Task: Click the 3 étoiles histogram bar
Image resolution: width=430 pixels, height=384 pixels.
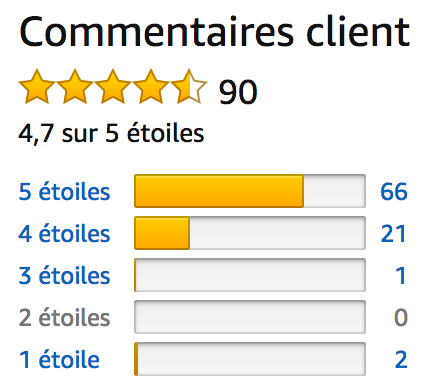Action: [250, 275]
